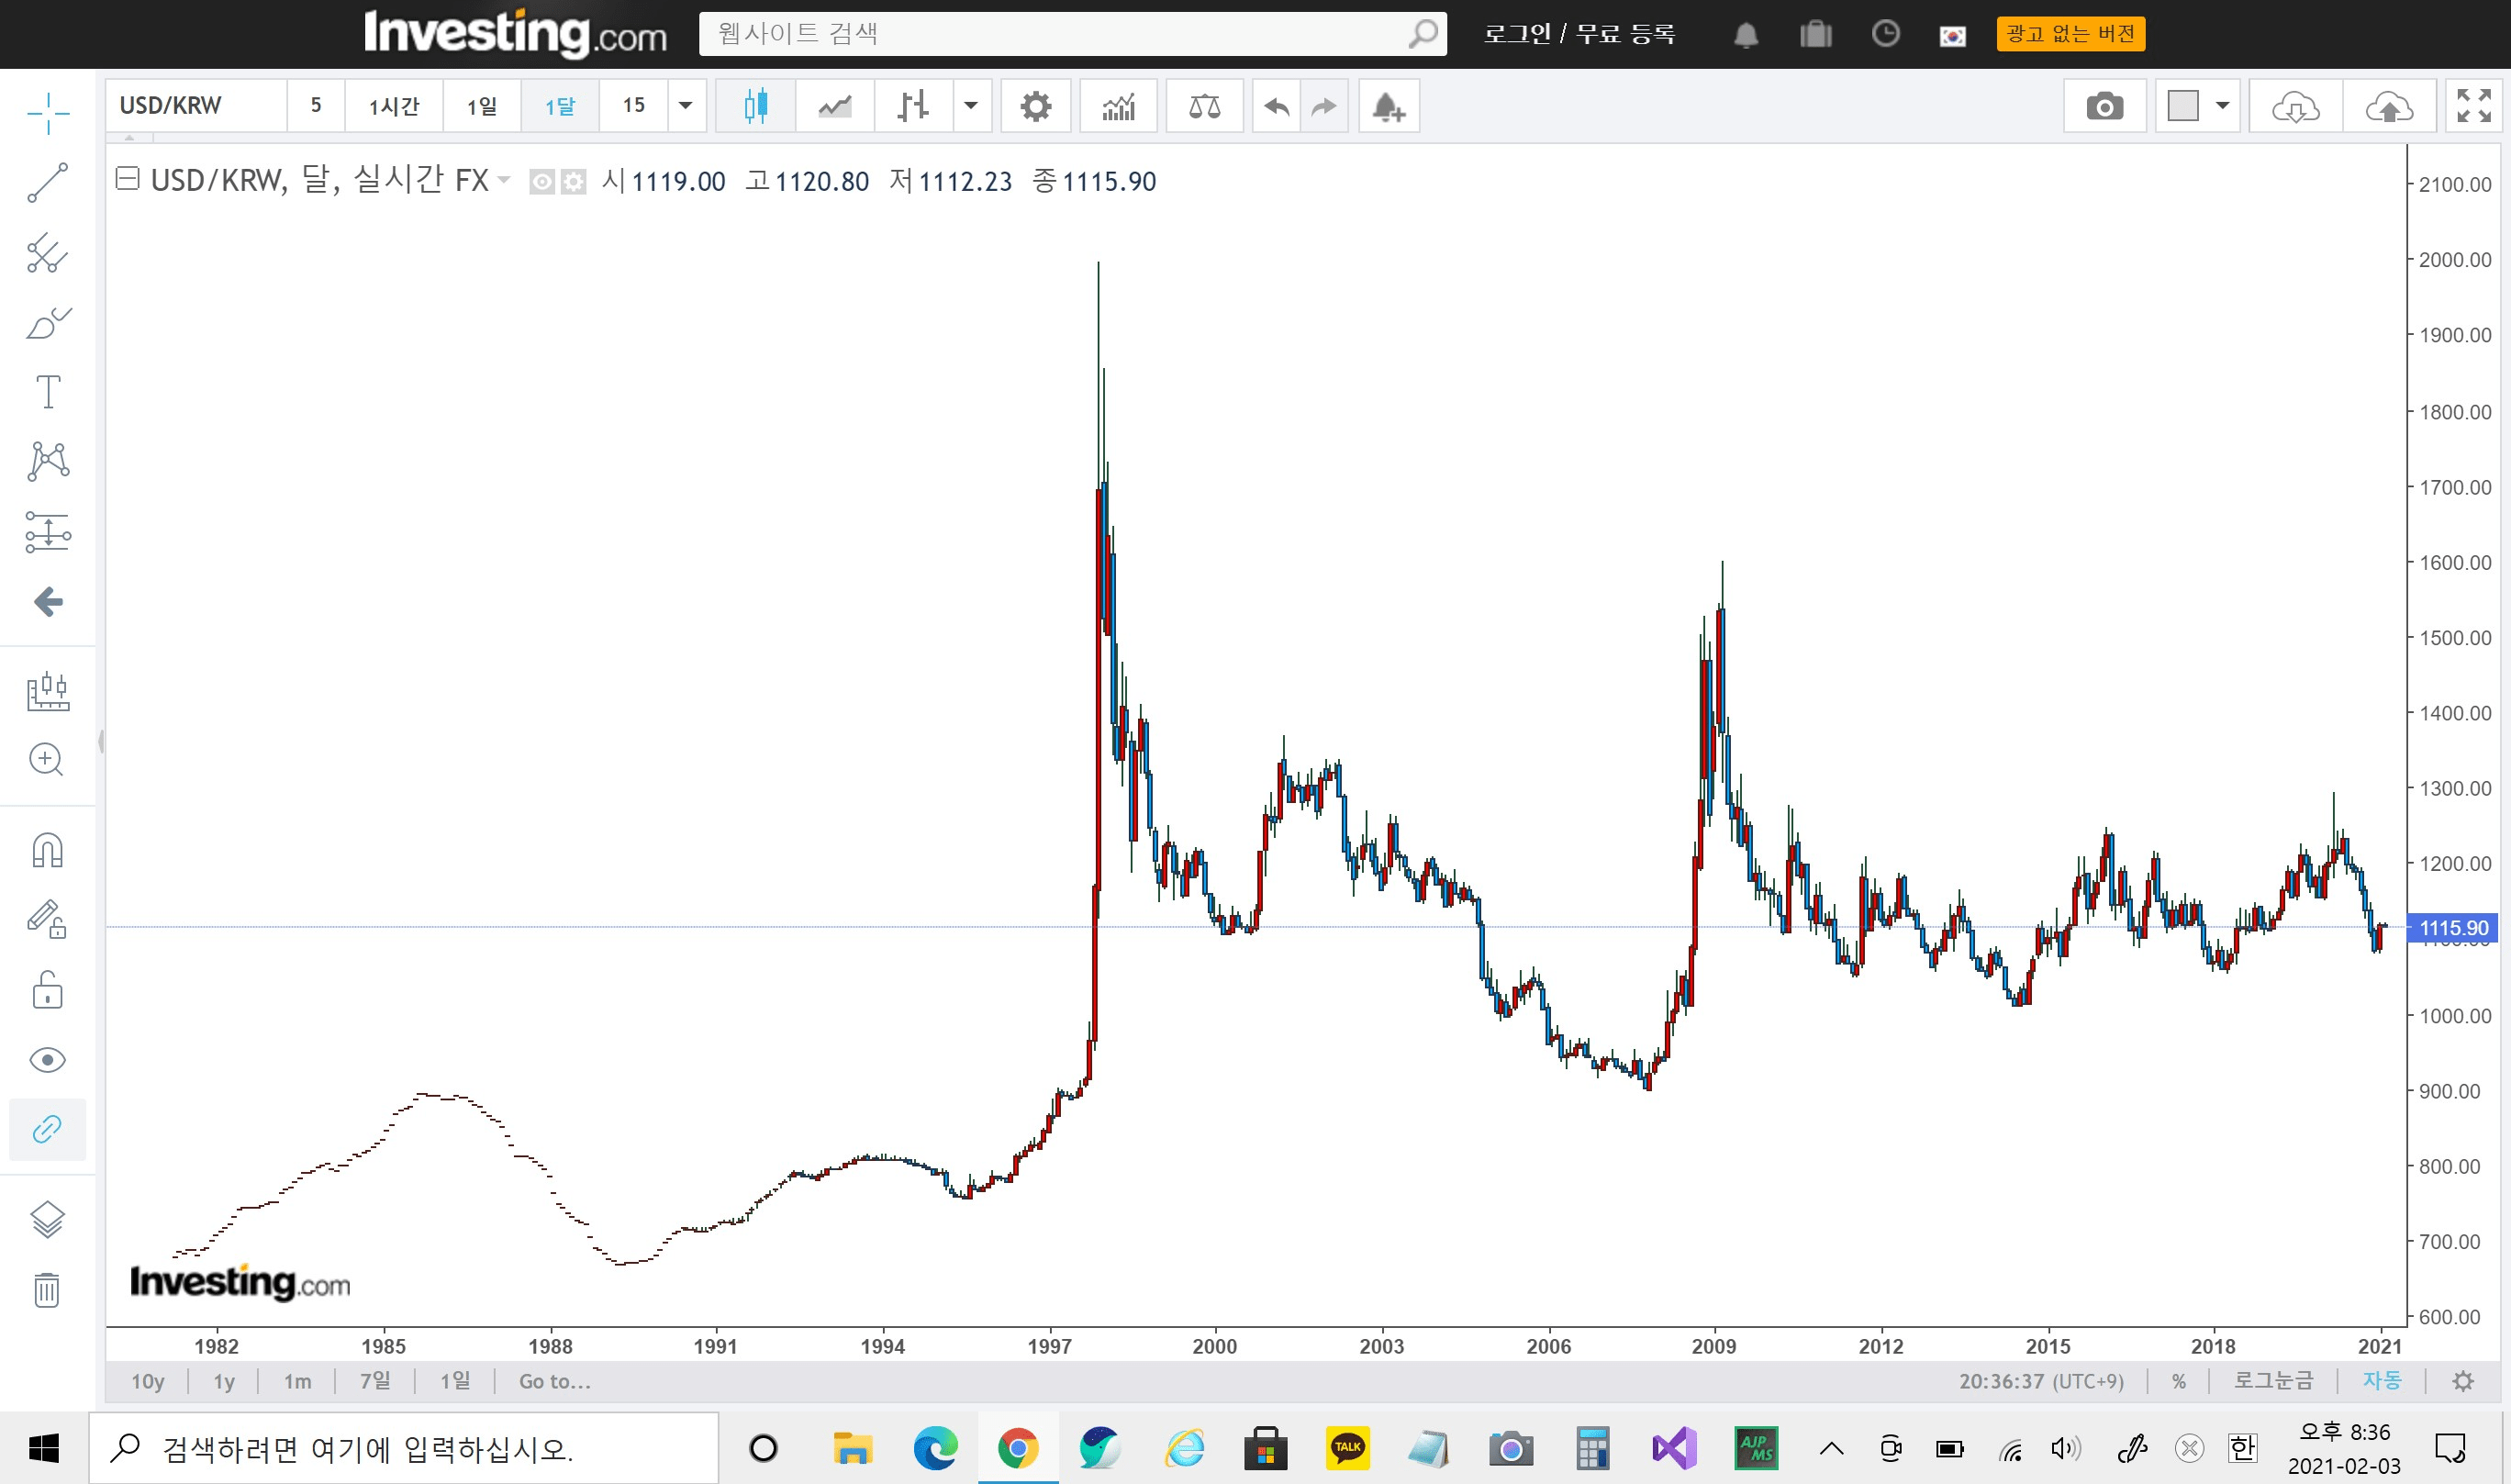Click 로그인 / 무료 등록 link
This screenshot has height=1484, width=2511.
(x=1579, y=34)
